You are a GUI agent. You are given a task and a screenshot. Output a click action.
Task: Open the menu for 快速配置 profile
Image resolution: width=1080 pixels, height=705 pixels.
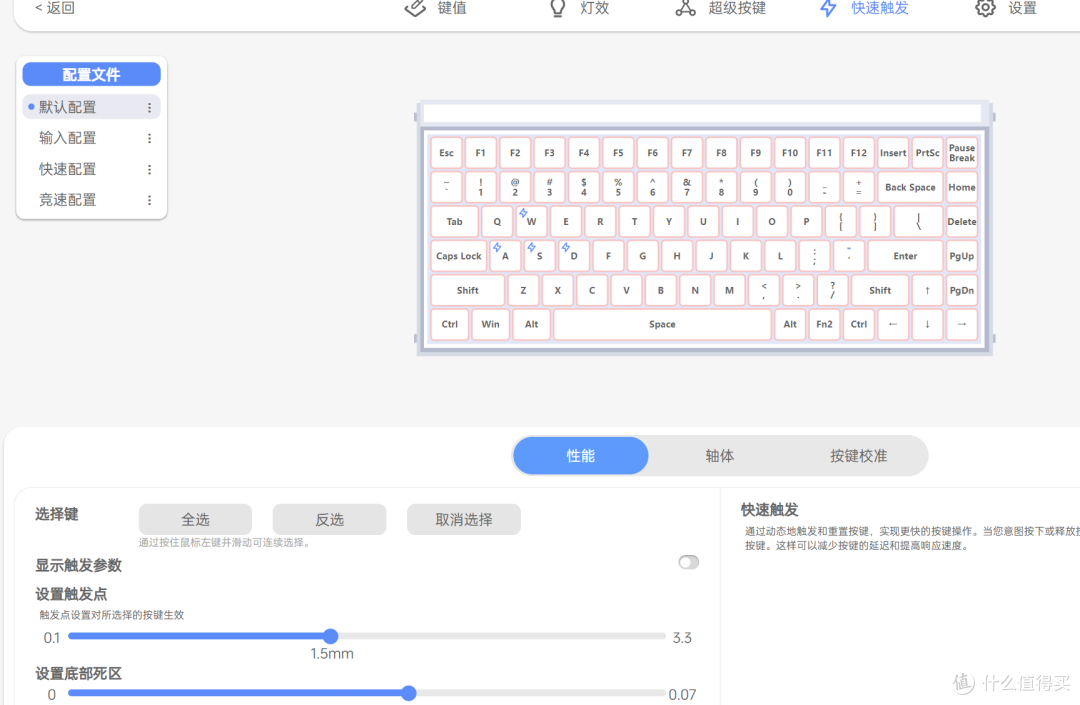149,168
